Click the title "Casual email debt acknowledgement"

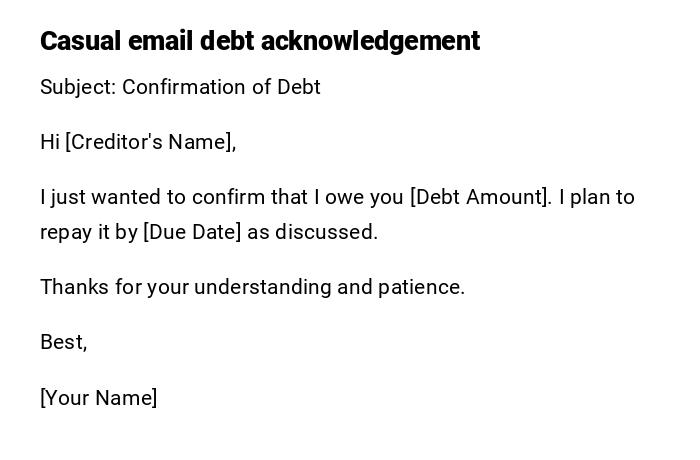coord(260,41)
